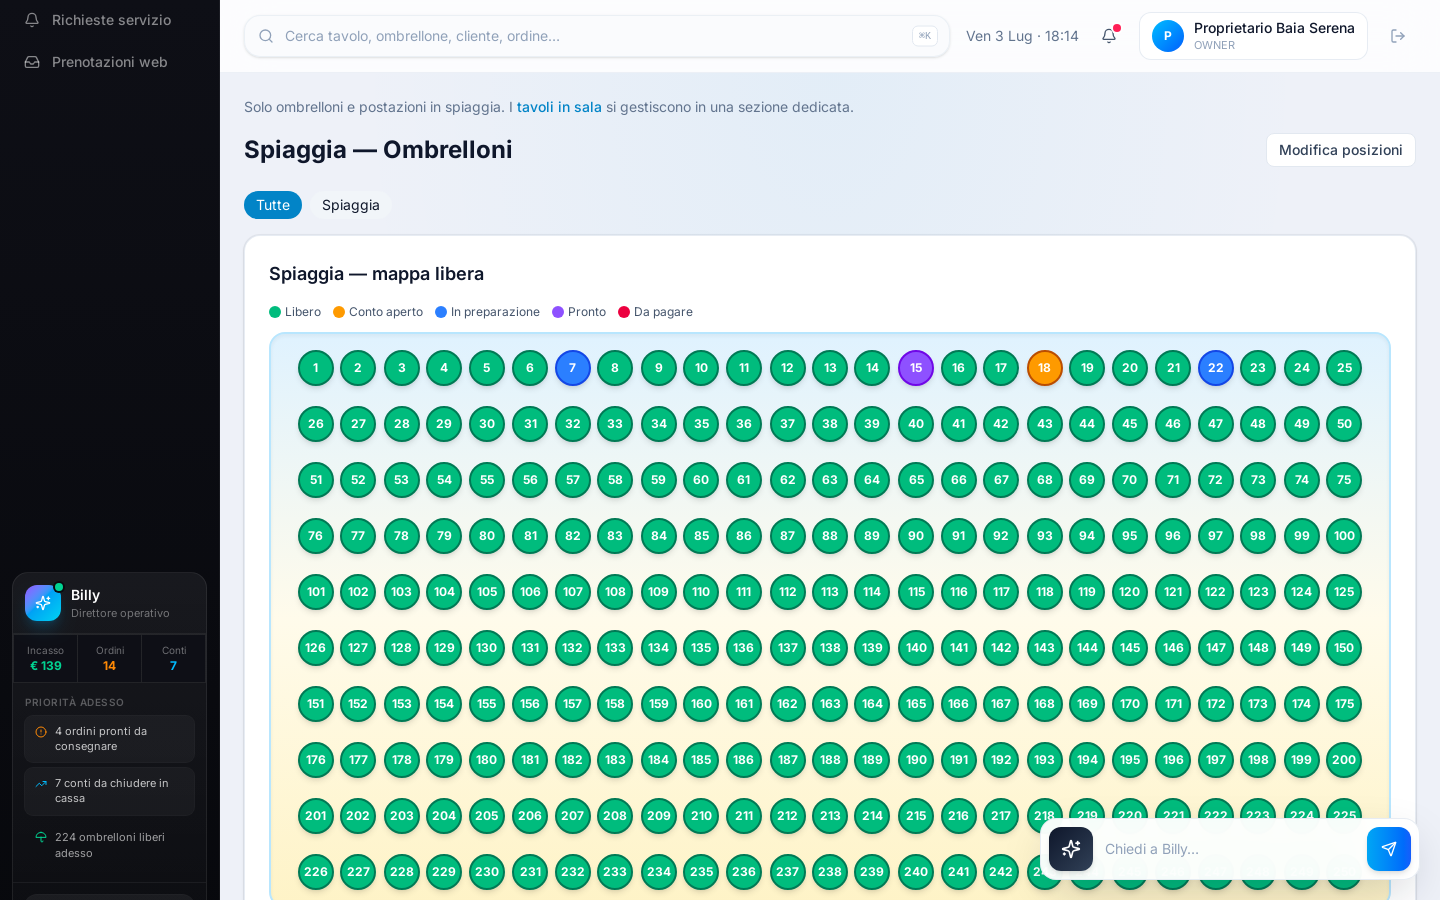Open the 4 ordini pronti da consegnare priority

coord(110,739)
